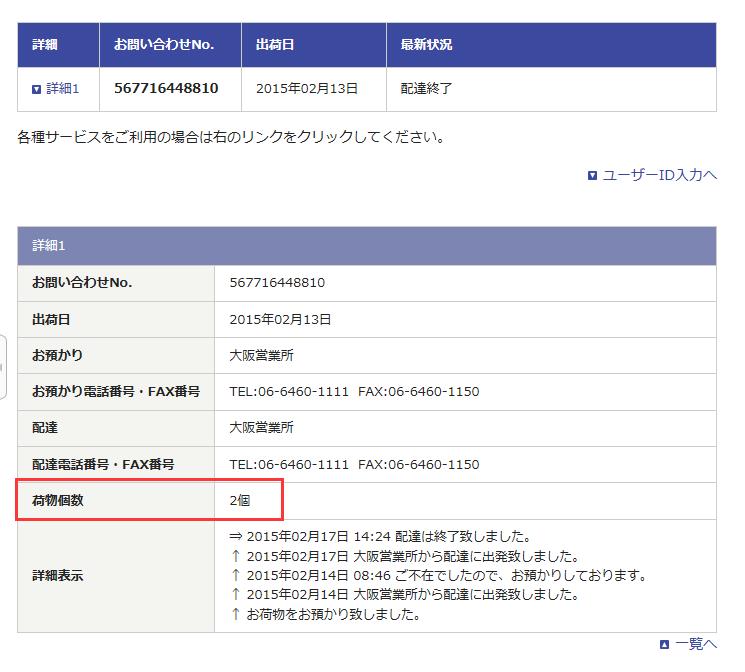Click the highlighted 荷物個数 row label
The width and height of the screenshot is (745, 672).
coord(58,500)
